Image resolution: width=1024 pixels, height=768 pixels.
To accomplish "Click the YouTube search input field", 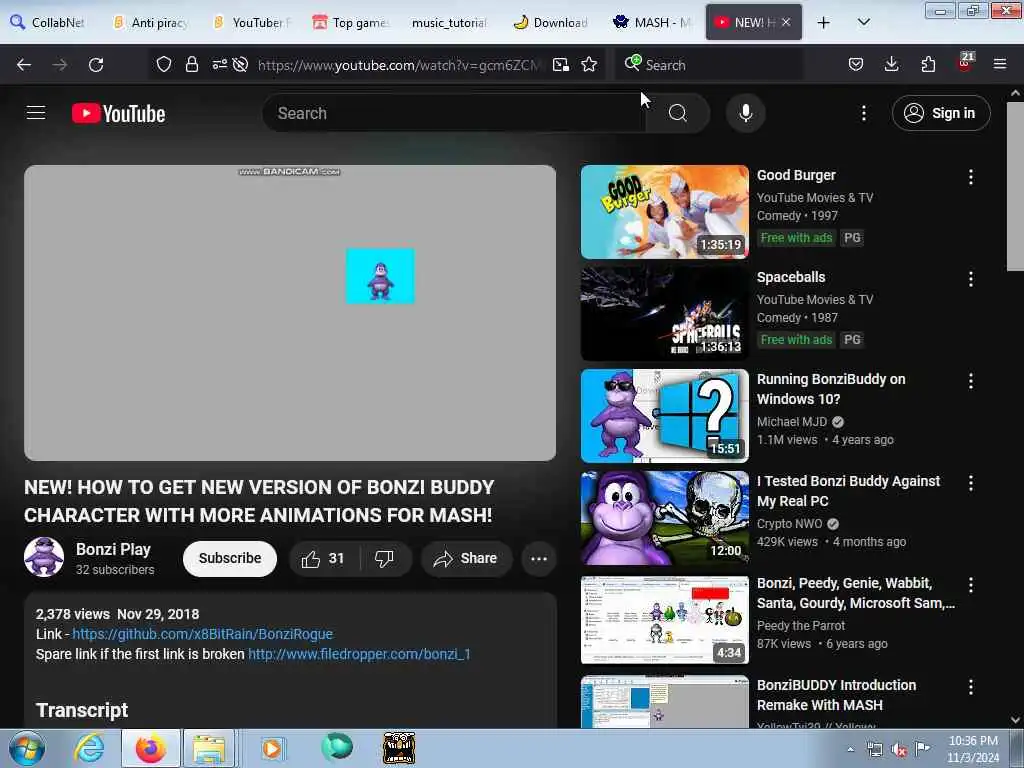I will pyautogui.click(x=455, y=113).
